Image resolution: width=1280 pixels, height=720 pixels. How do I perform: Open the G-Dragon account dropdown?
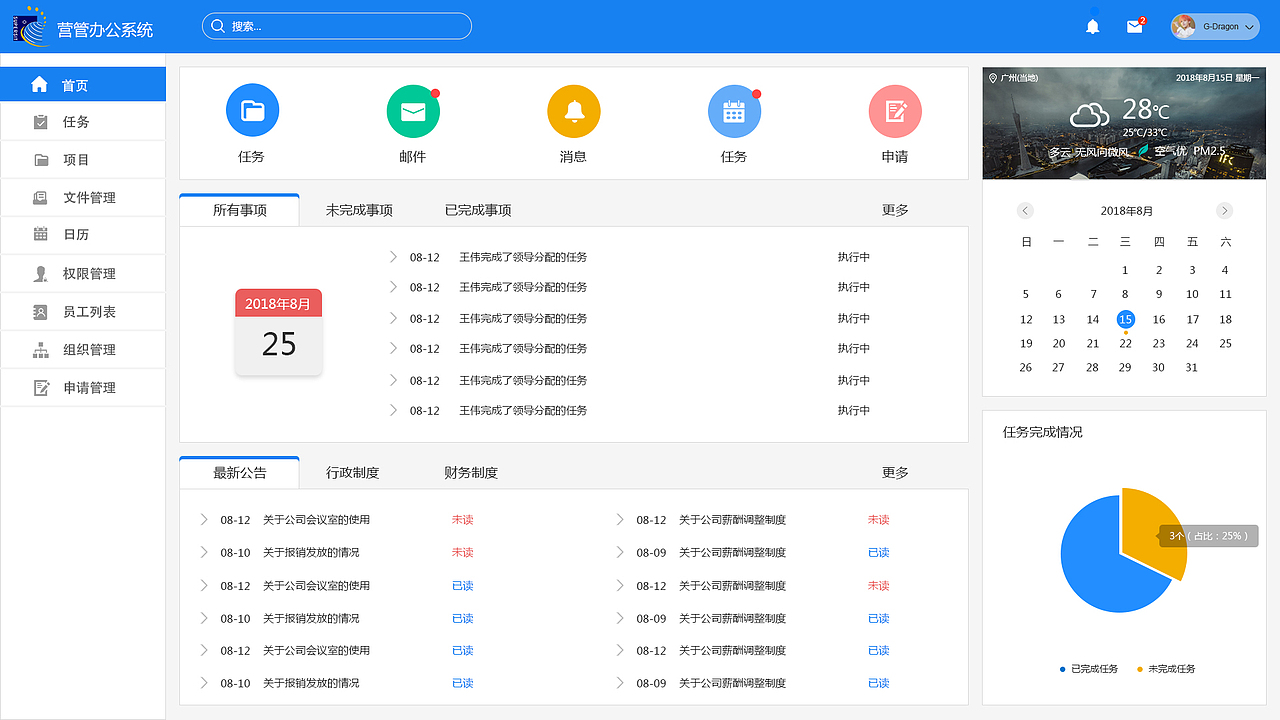pos(1213,26)
